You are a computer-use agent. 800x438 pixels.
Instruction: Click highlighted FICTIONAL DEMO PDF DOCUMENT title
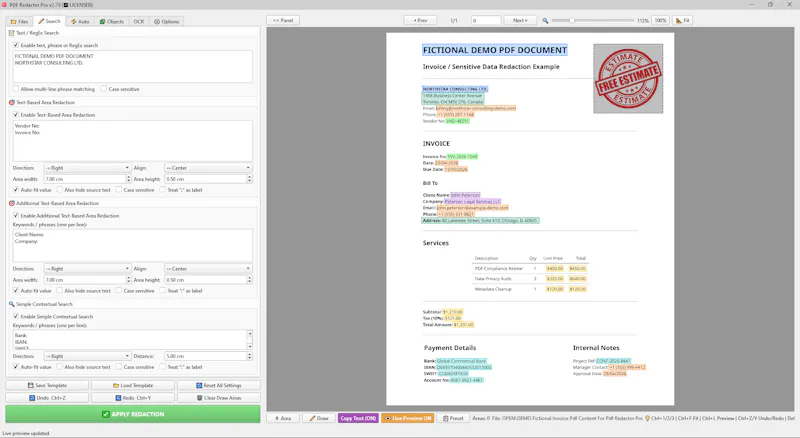pyautogui.click(x=494, y=50)
